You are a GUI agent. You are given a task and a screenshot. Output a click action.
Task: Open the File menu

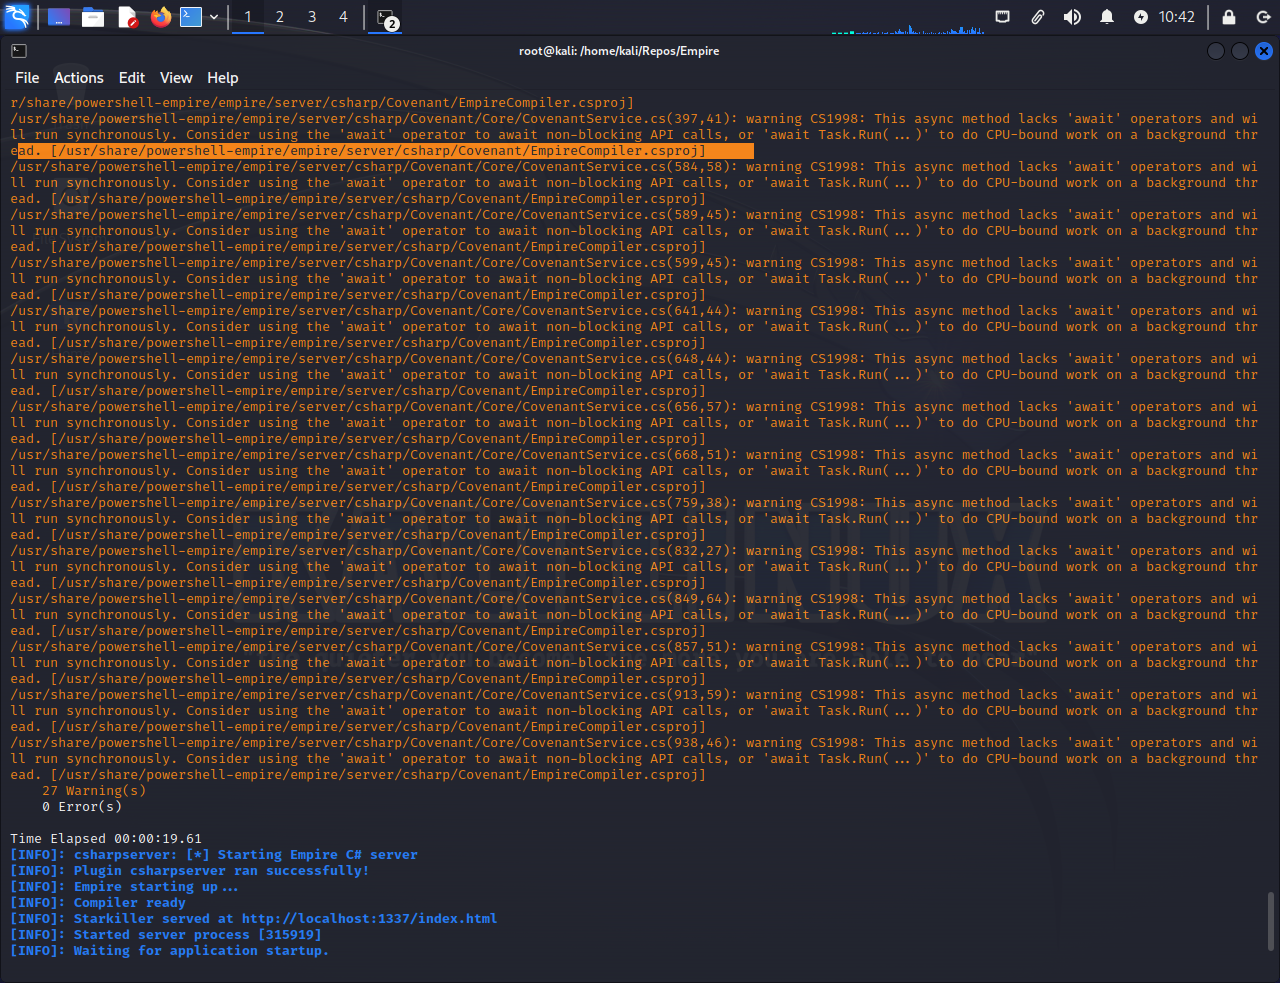(27, 78)
